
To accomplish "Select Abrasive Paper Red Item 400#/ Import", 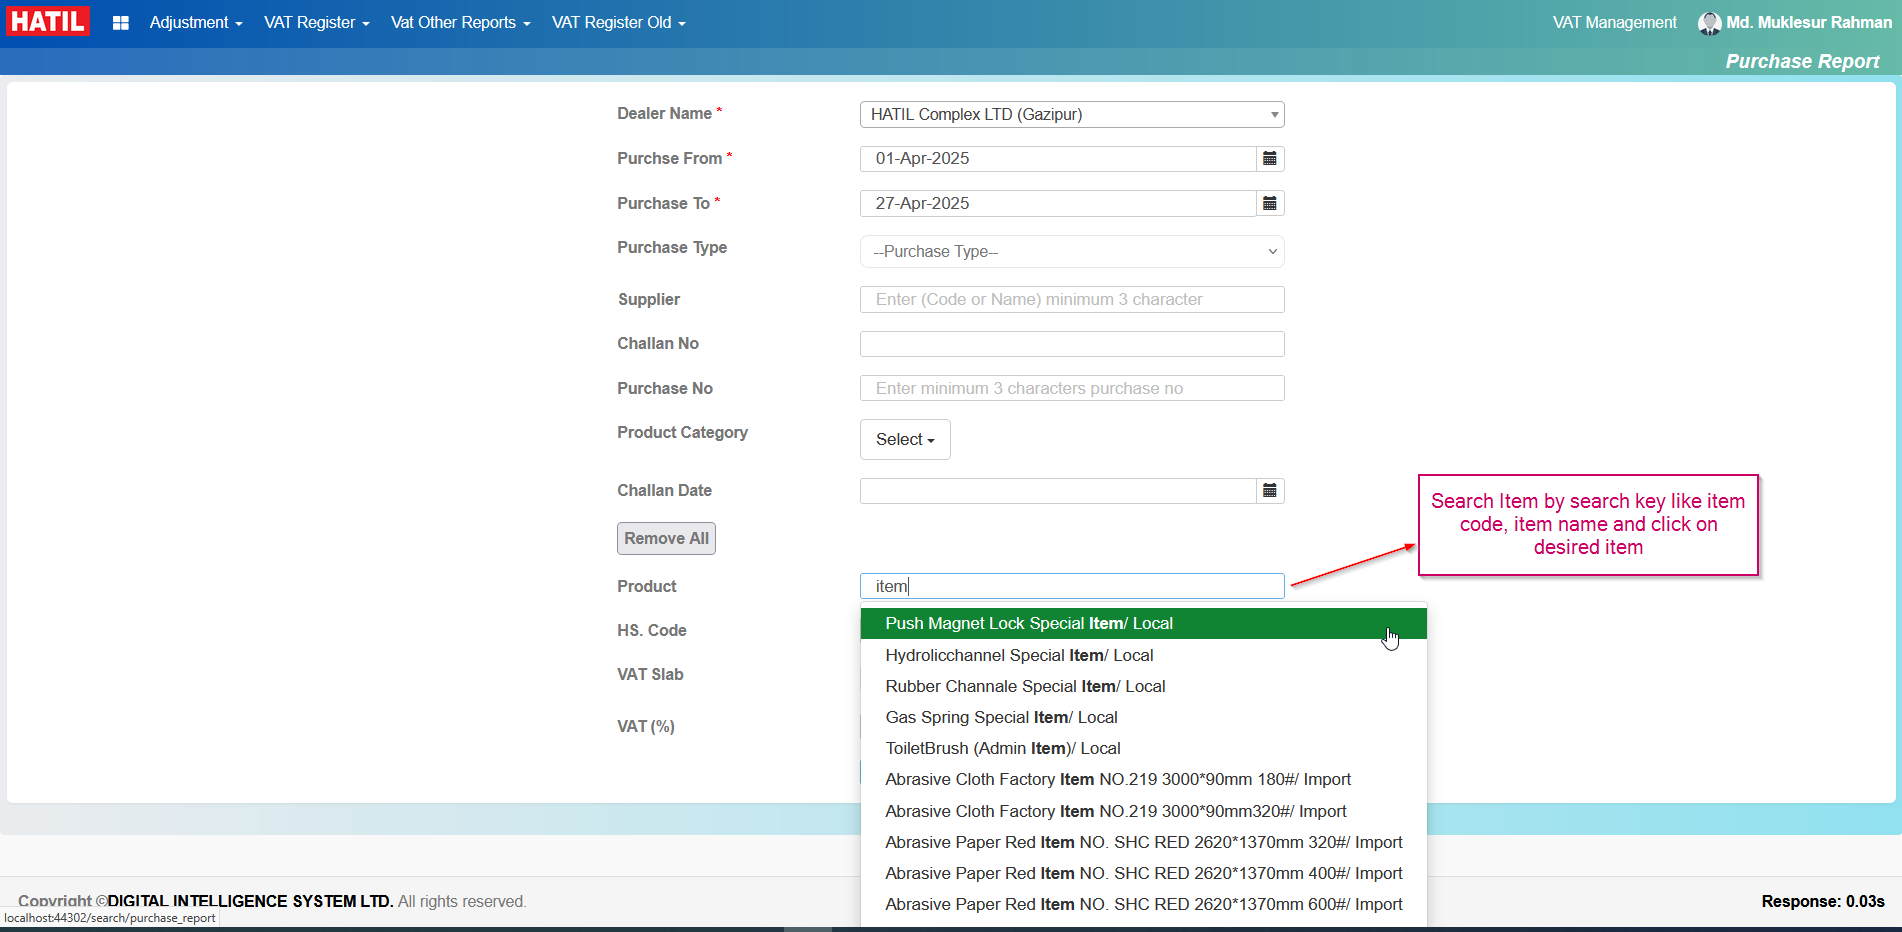I will [1143, 874].
